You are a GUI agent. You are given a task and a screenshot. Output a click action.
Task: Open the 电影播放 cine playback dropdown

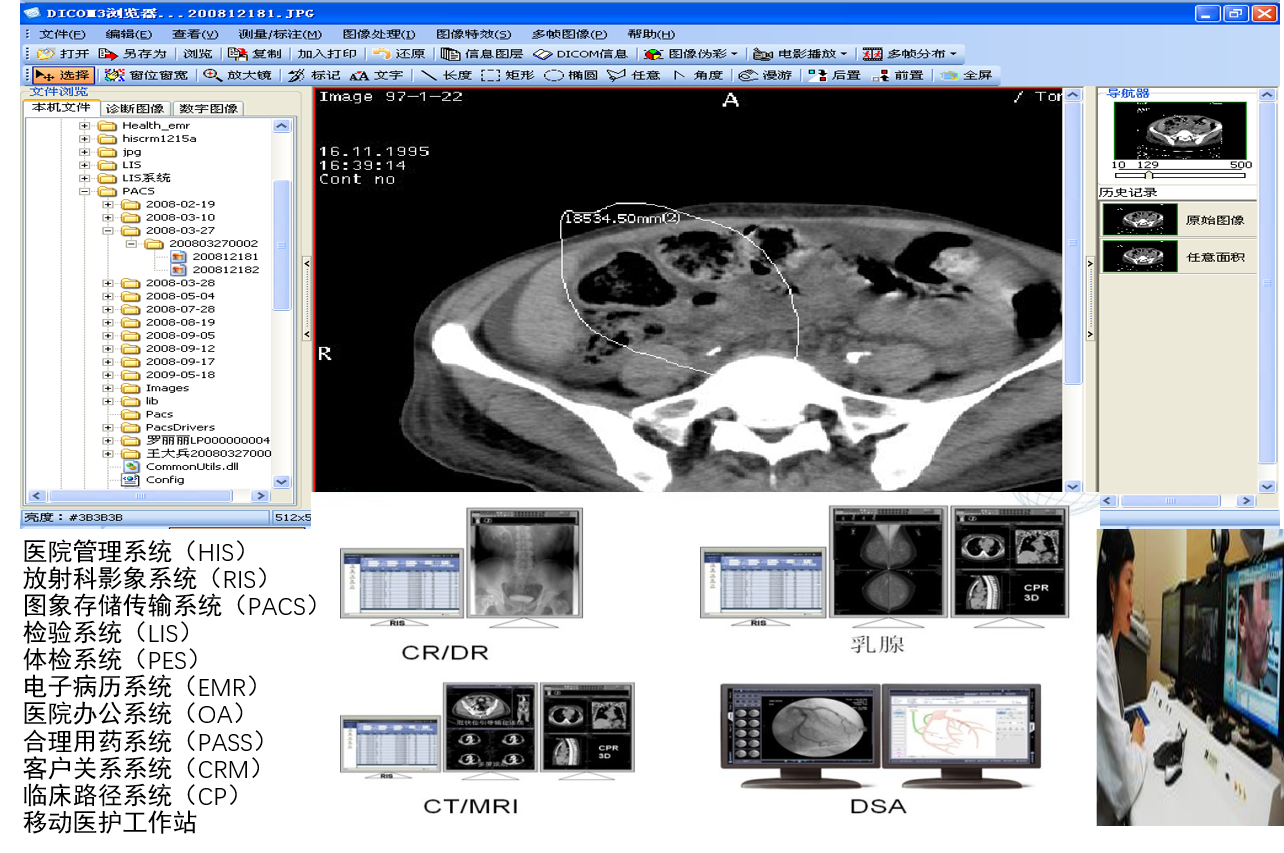pos(802,54)
